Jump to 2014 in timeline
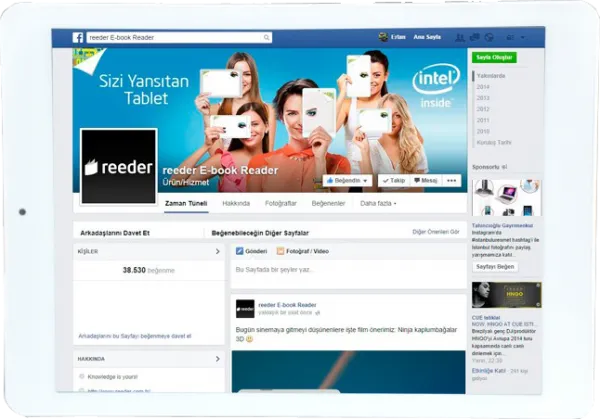Screen dimensions: 600x419 [x=483, y=87]
